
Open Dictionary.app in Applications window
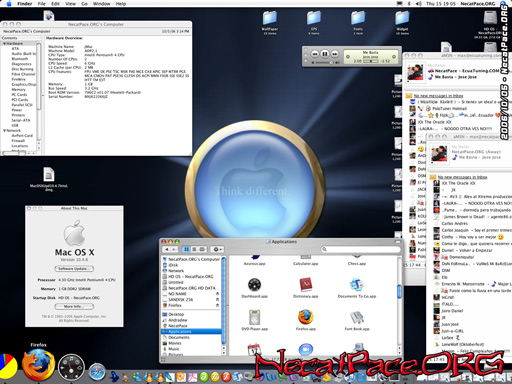pyautogui.click(x=305, y=288)
